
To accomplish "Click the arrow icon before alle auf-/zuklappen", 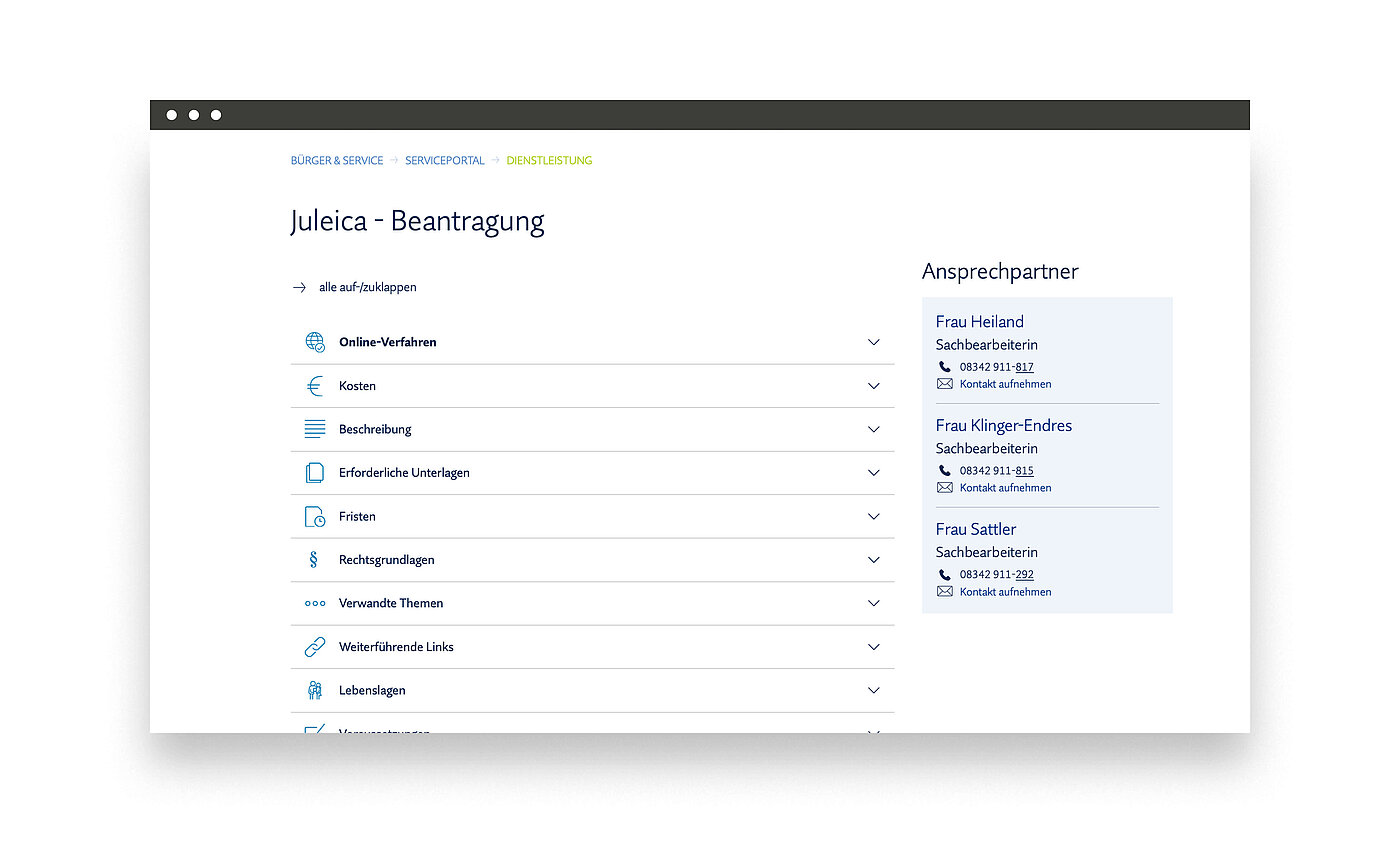I will (x=299, y=288).
